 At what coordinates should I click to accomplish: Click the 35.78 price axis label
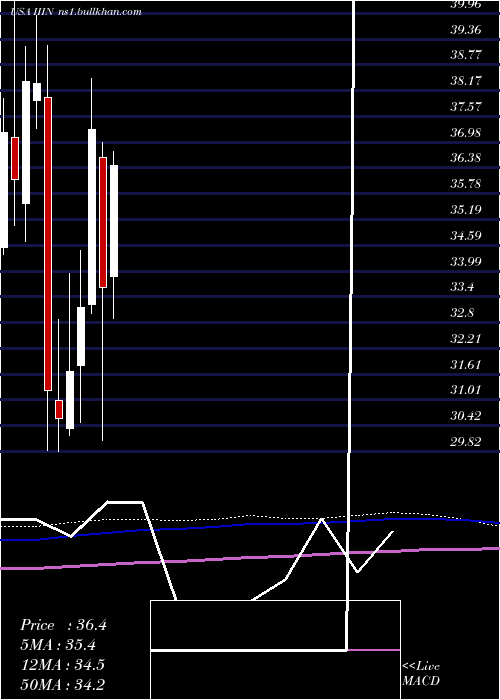(x=465, y=184)
